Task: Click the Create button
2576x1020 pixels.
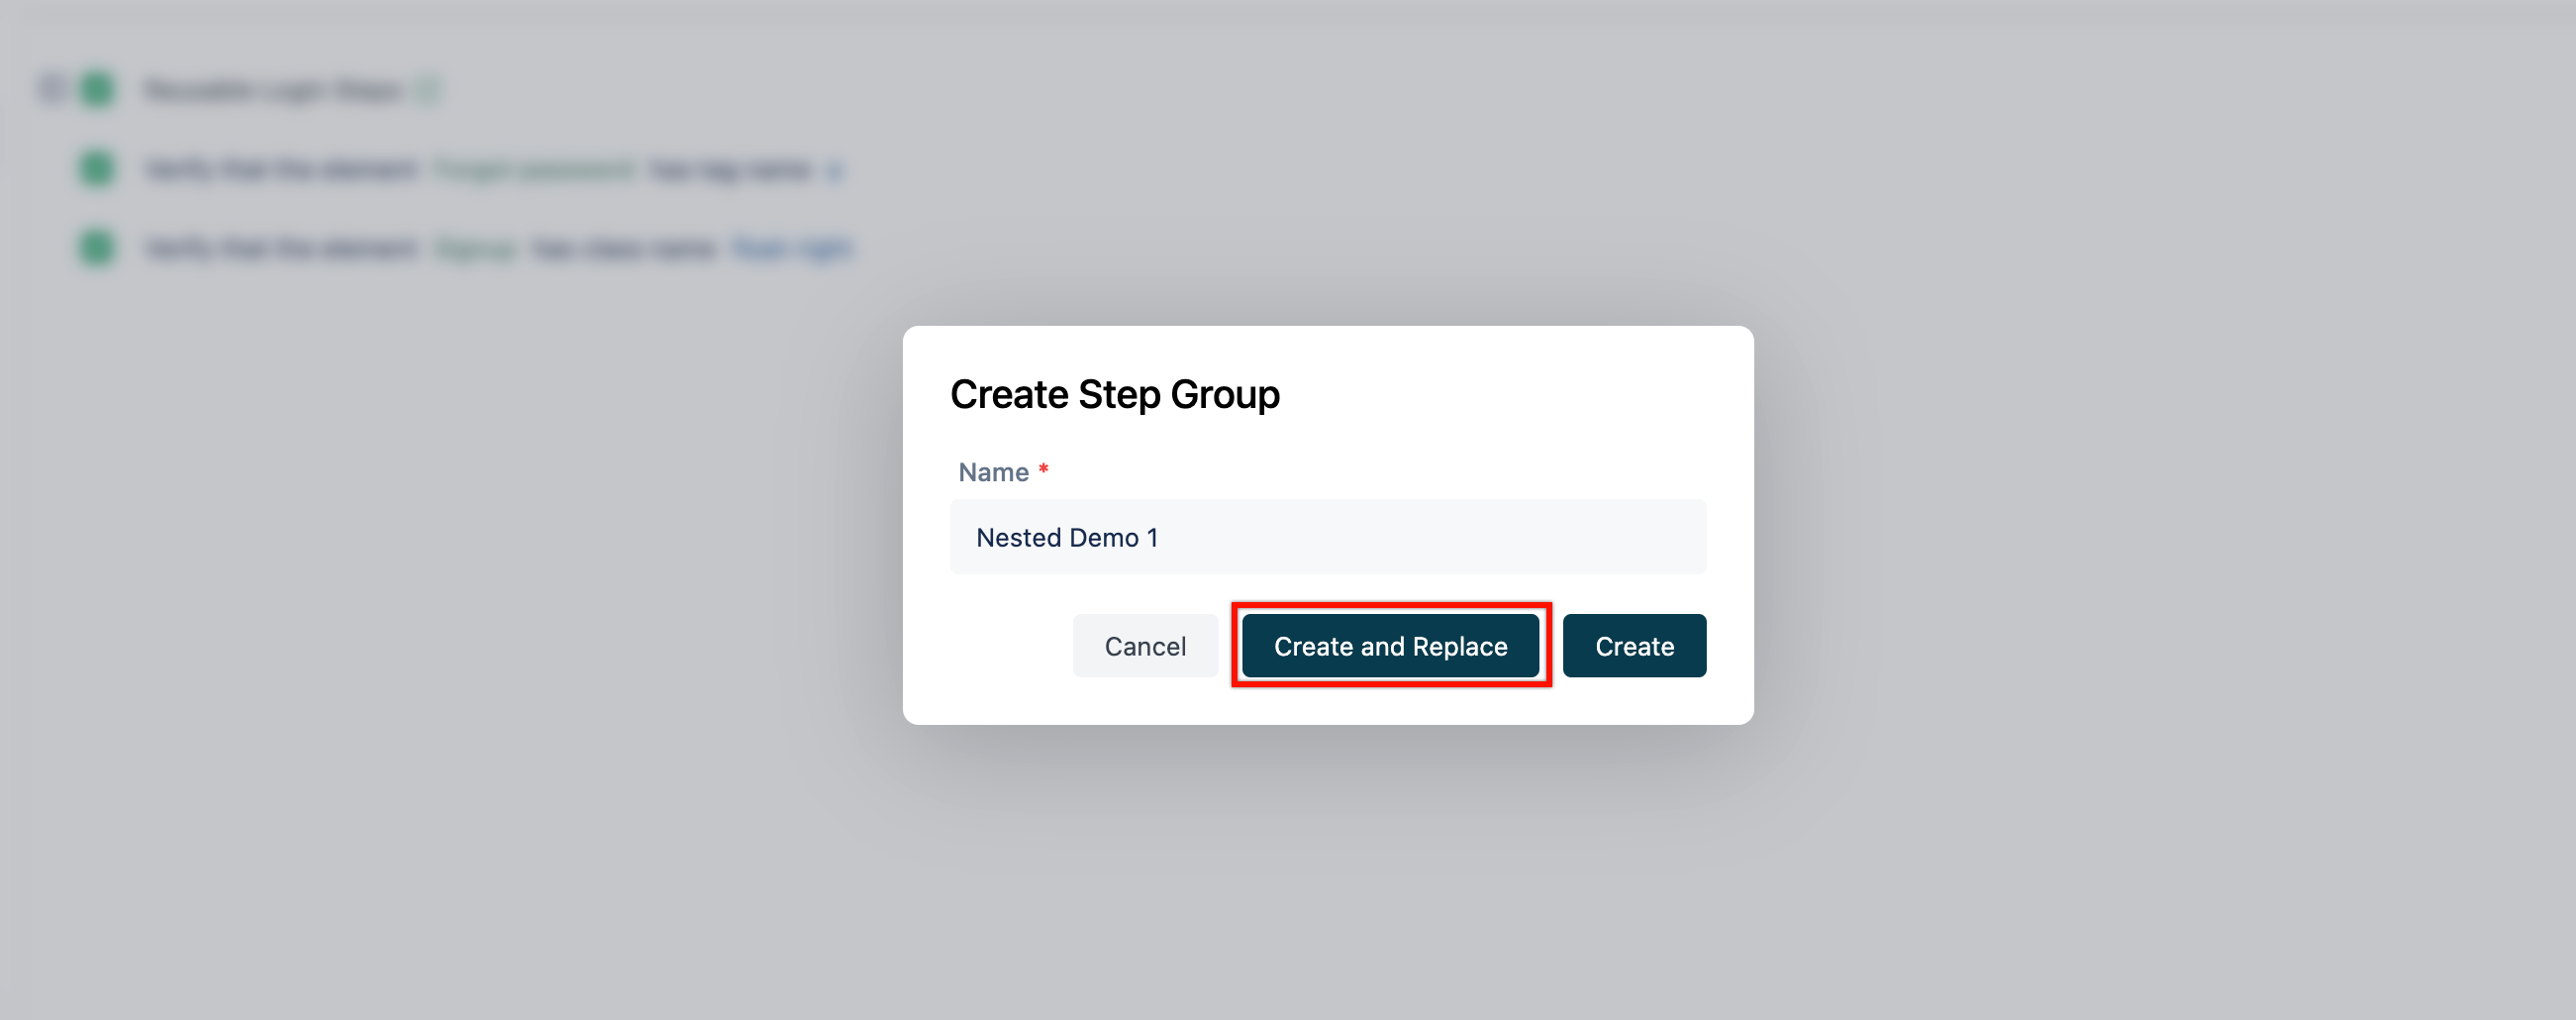Action: (x=1634, y=646)
